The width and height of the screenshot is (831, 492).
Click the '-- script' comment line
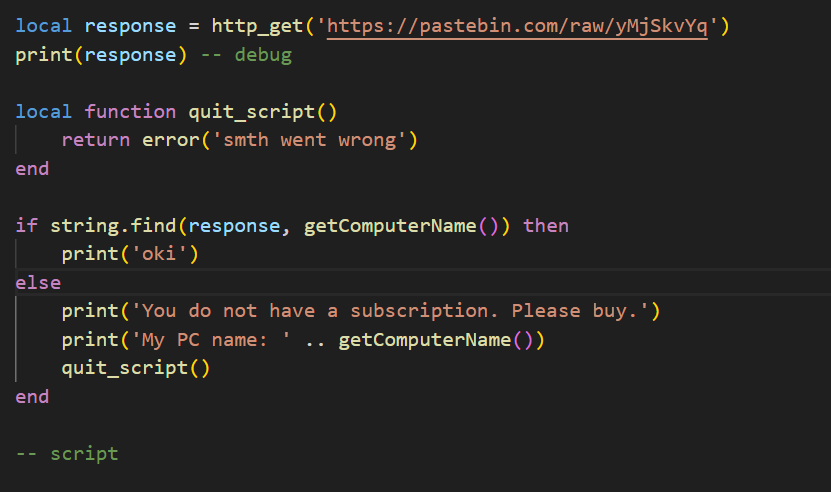67,454
